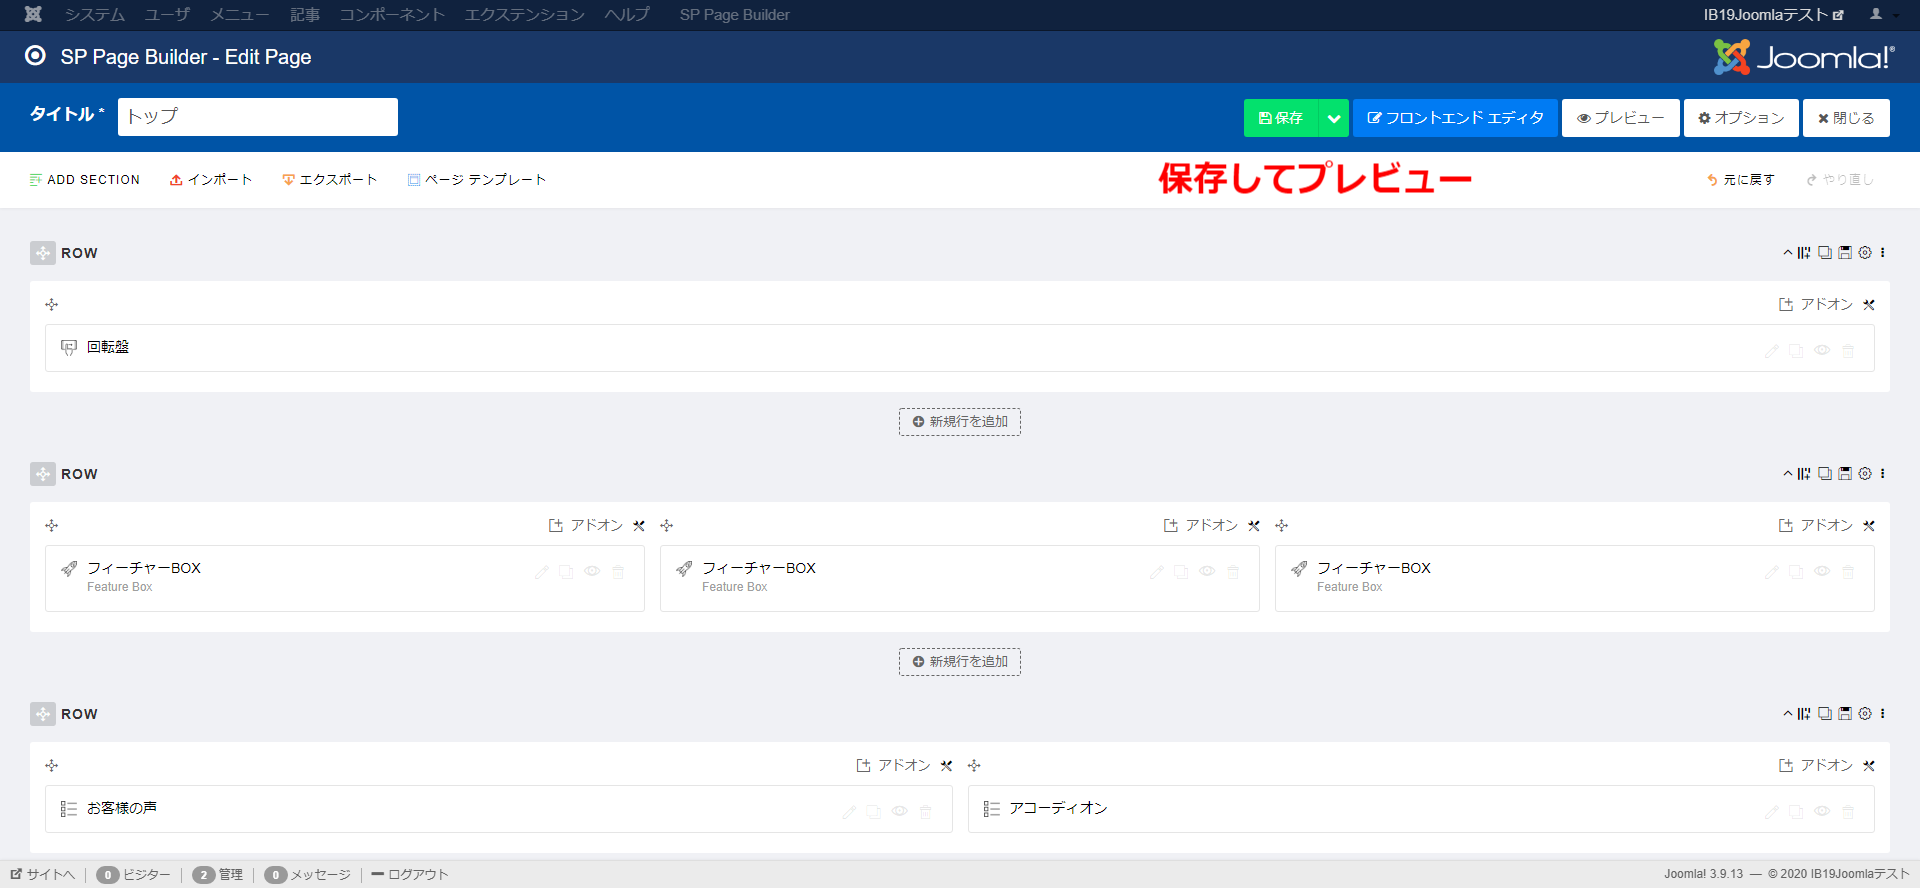Screen dimensions: 1920x888
Task: Save the first row using the floppy icon
Action: 1845,253
